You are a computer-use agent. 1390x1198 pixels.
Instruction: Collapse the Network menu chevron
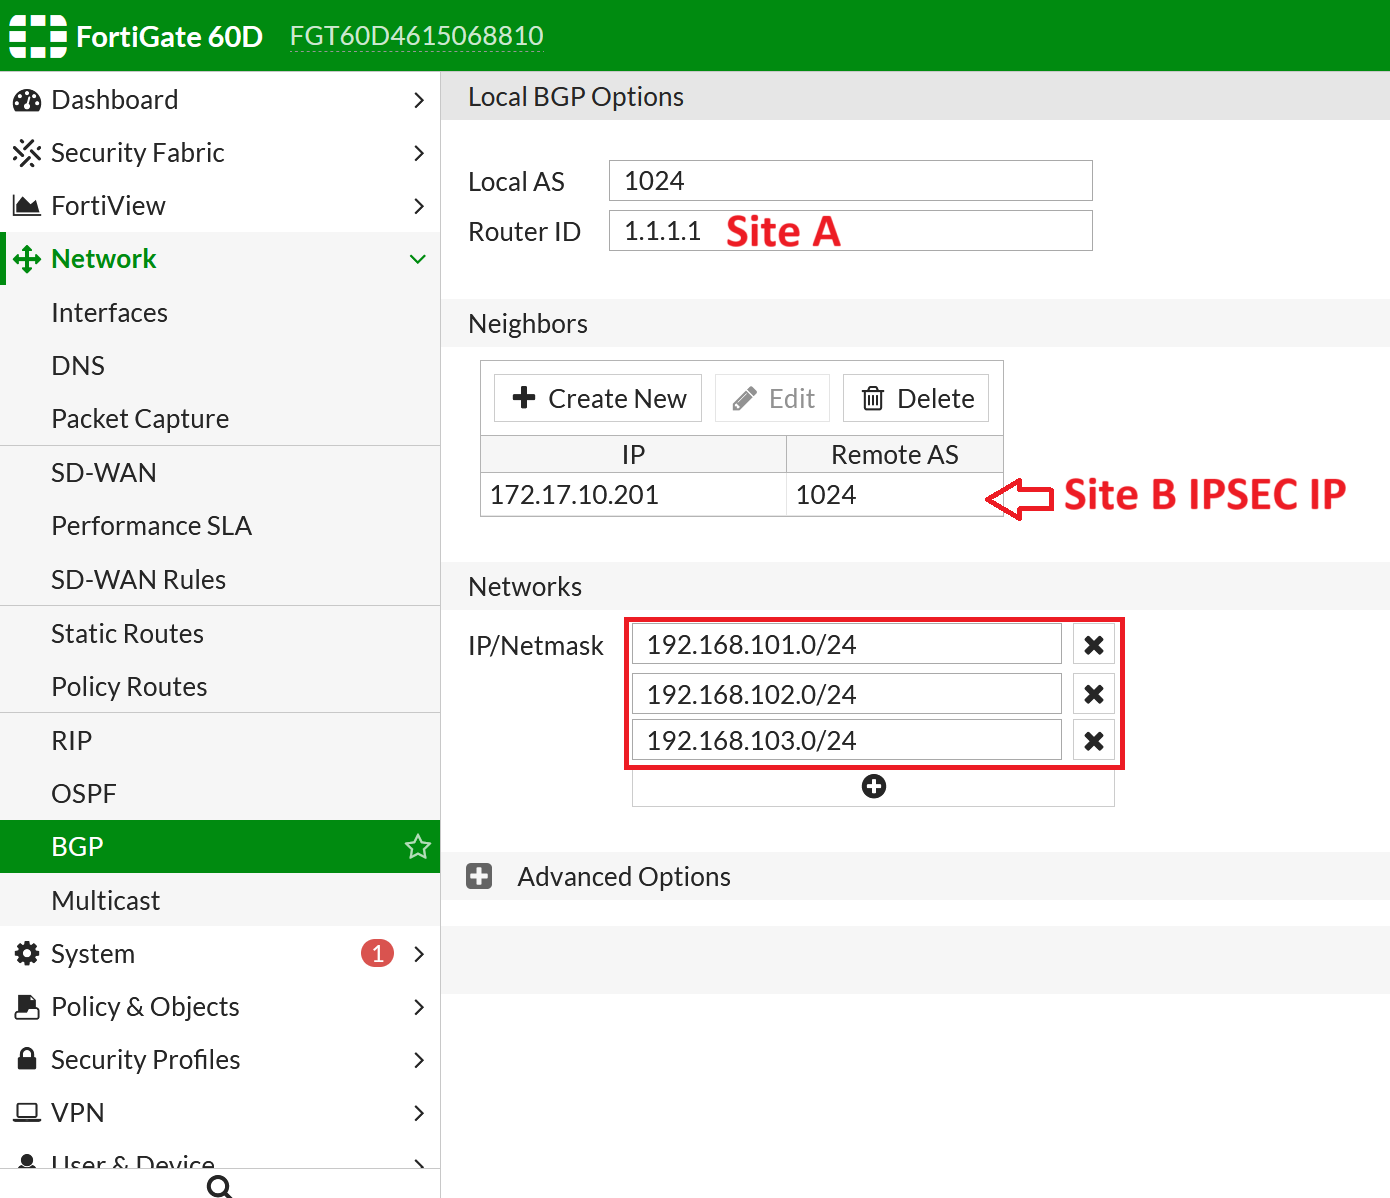point(418,259)
